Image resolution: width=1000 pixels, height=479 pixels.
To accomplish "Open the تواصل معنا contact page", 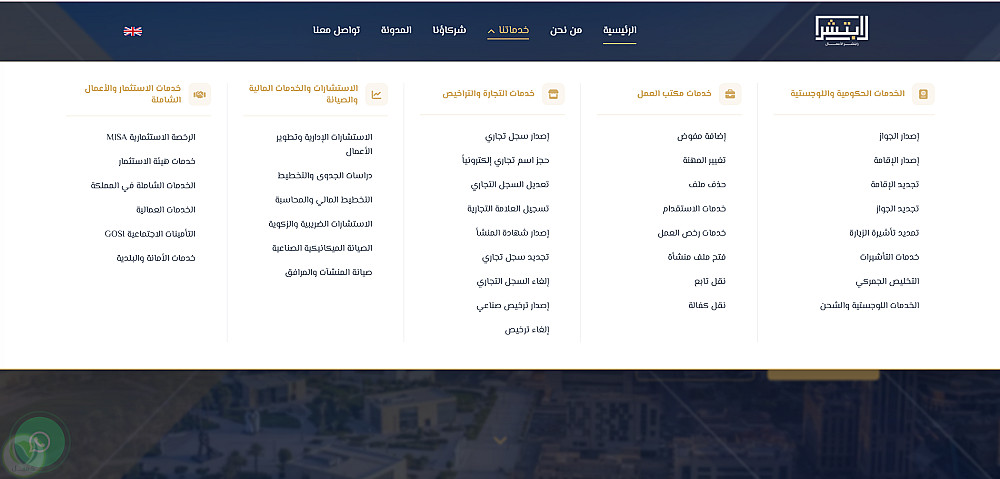I will coord(336,30).
